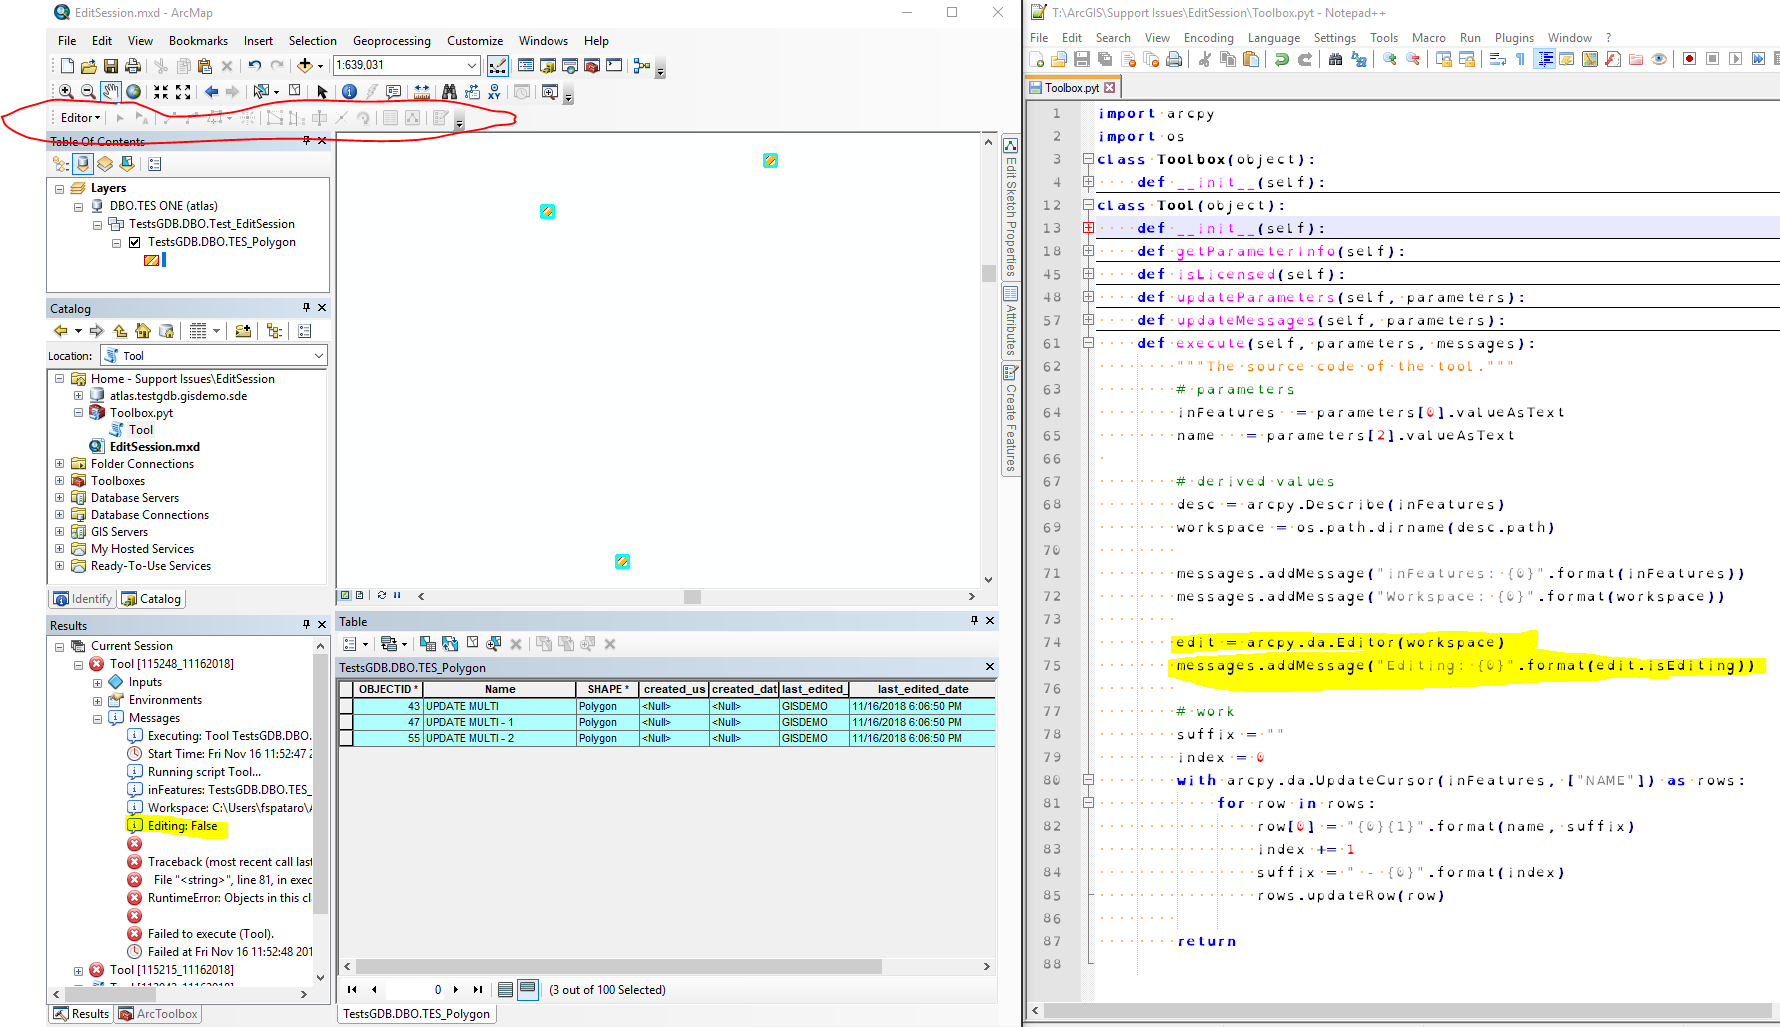Viewport: 1780px width, 1027px height.
Task: Click the Full Extent globe icon
Action: coord(133,92)
